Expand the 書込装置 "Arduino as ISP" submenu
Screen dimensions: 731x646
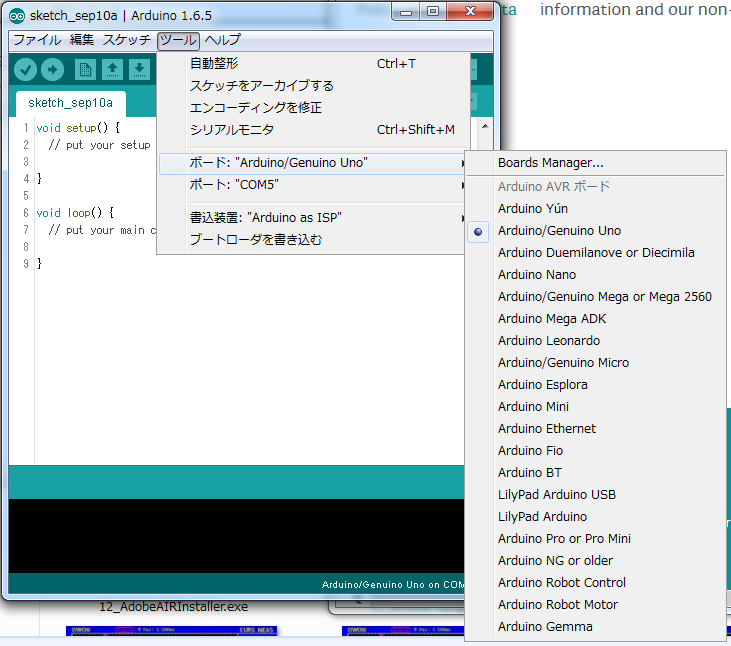point(312,218)
